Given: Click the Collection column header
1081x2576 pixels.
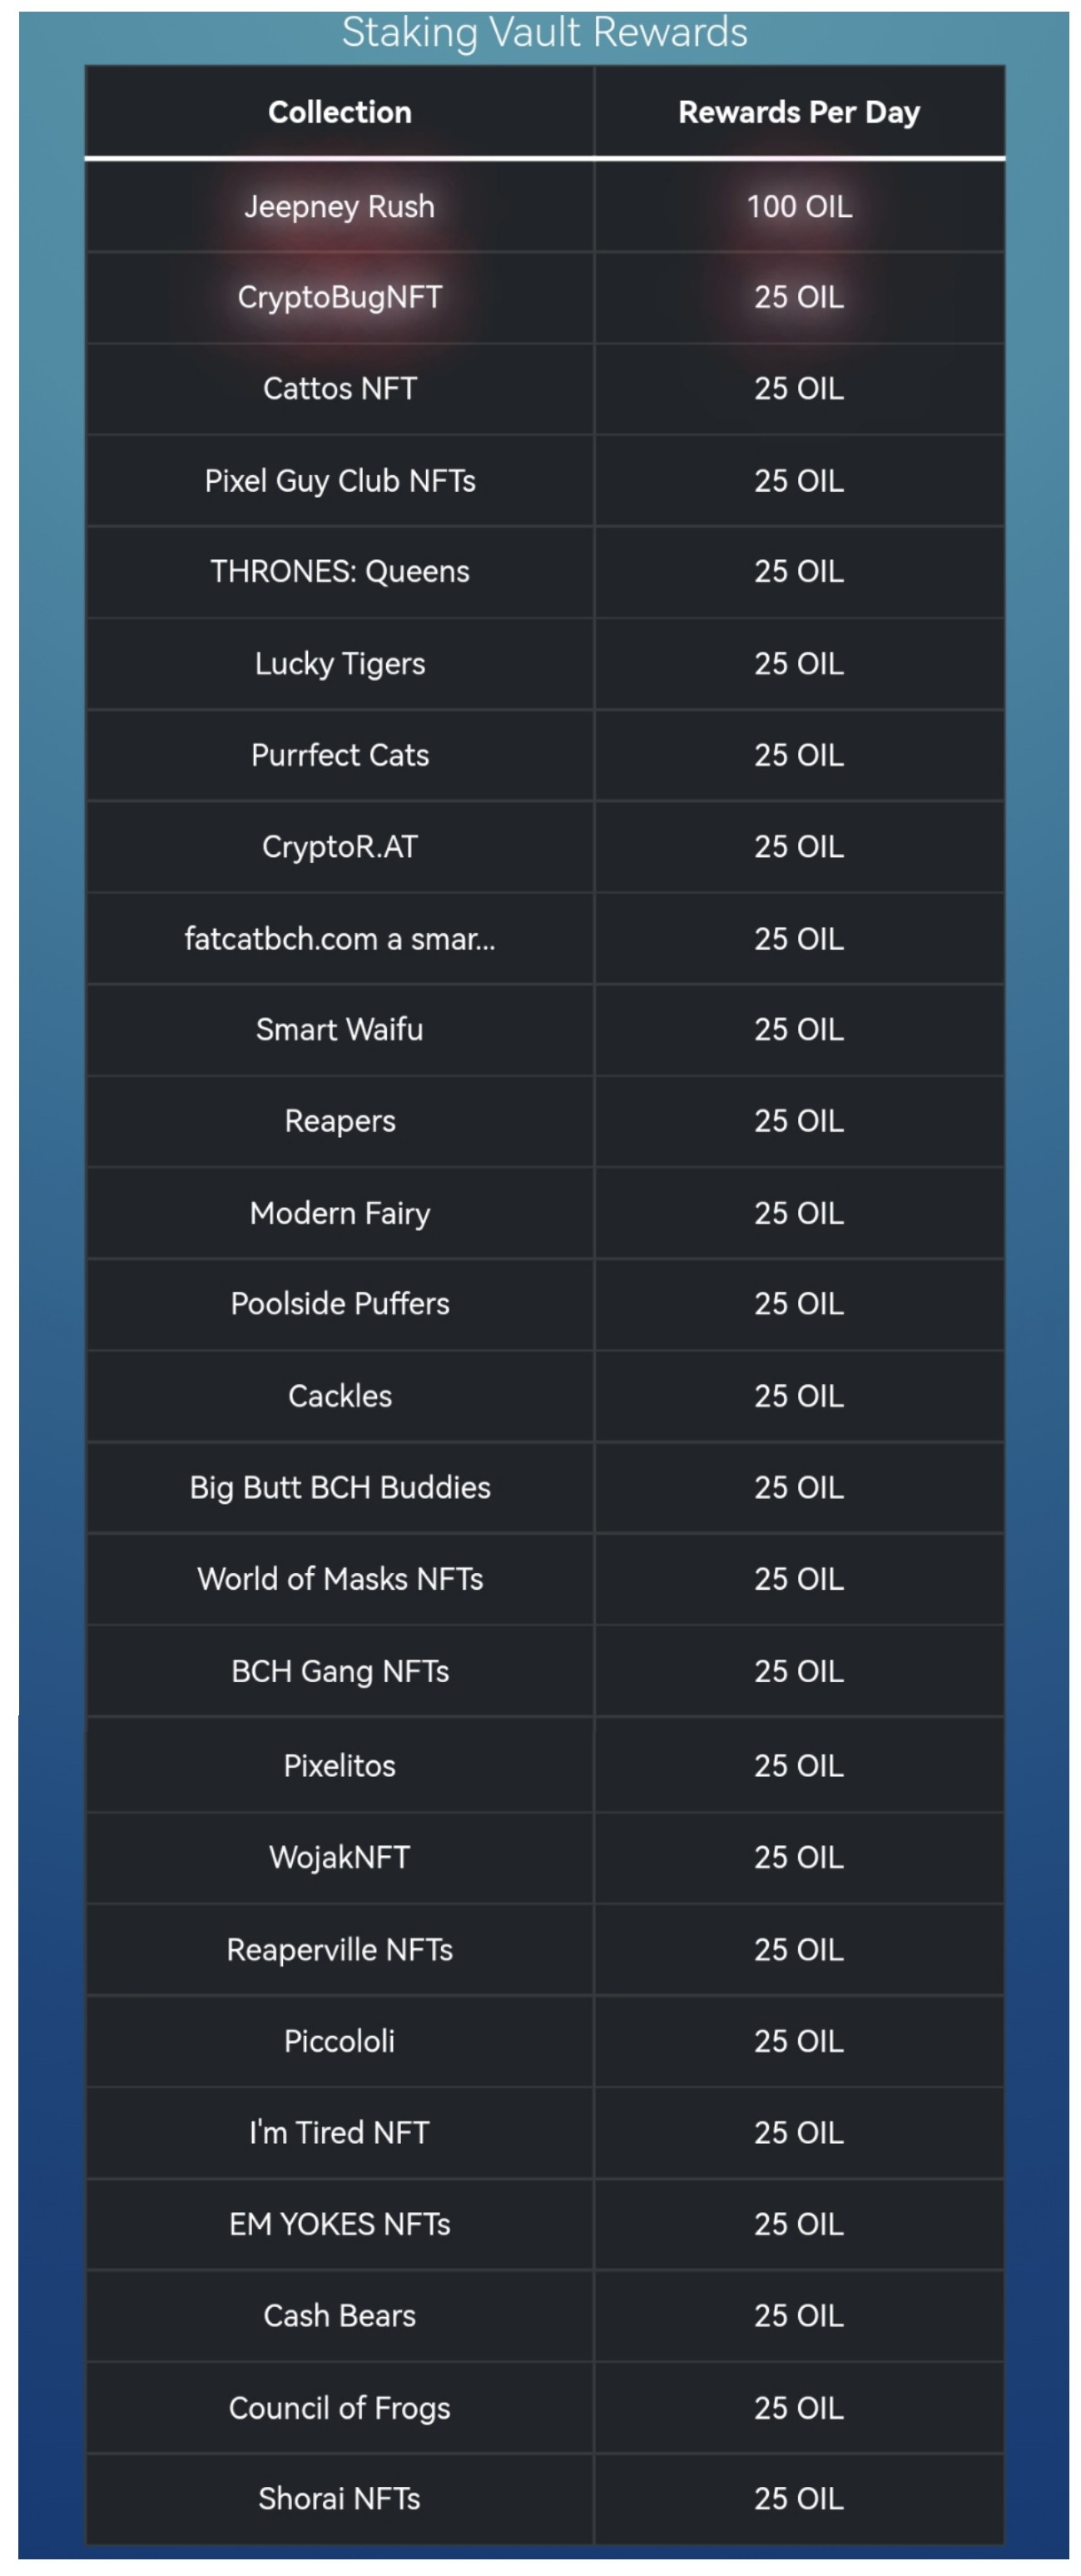Looking at the screenshot, I should (339, 112).
